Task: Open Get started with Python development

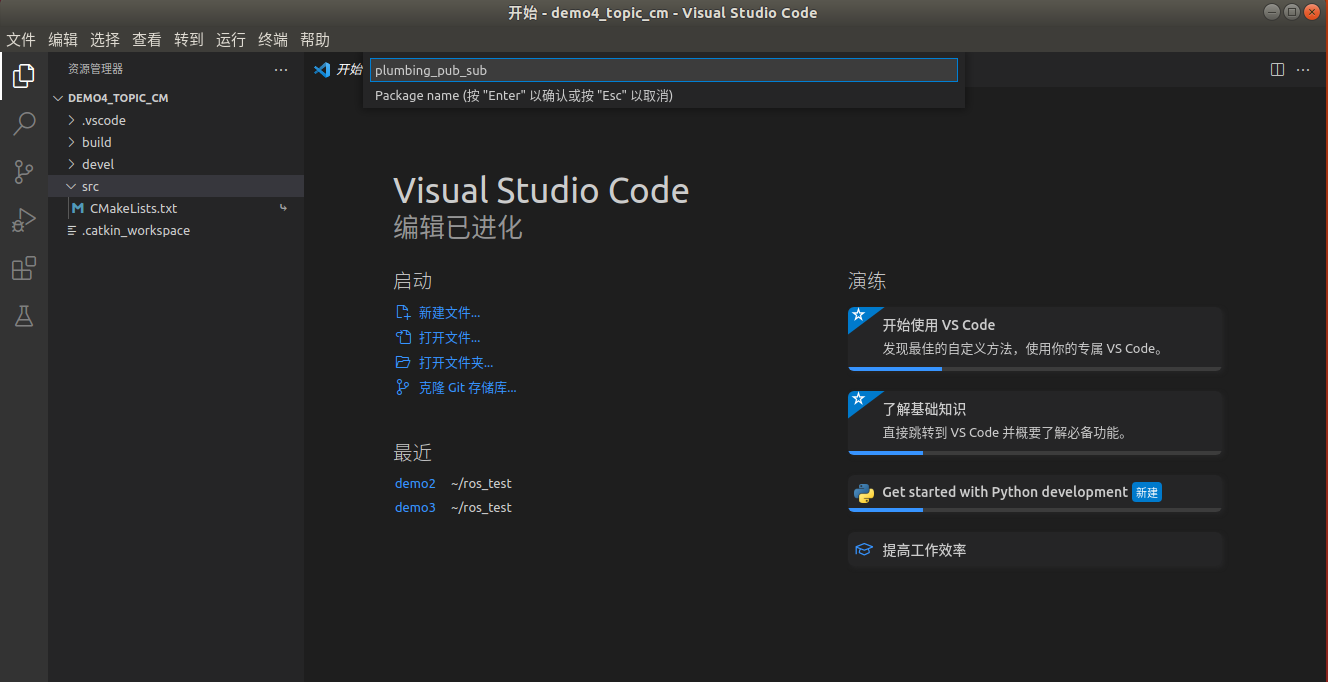Action: point(1035,493)
